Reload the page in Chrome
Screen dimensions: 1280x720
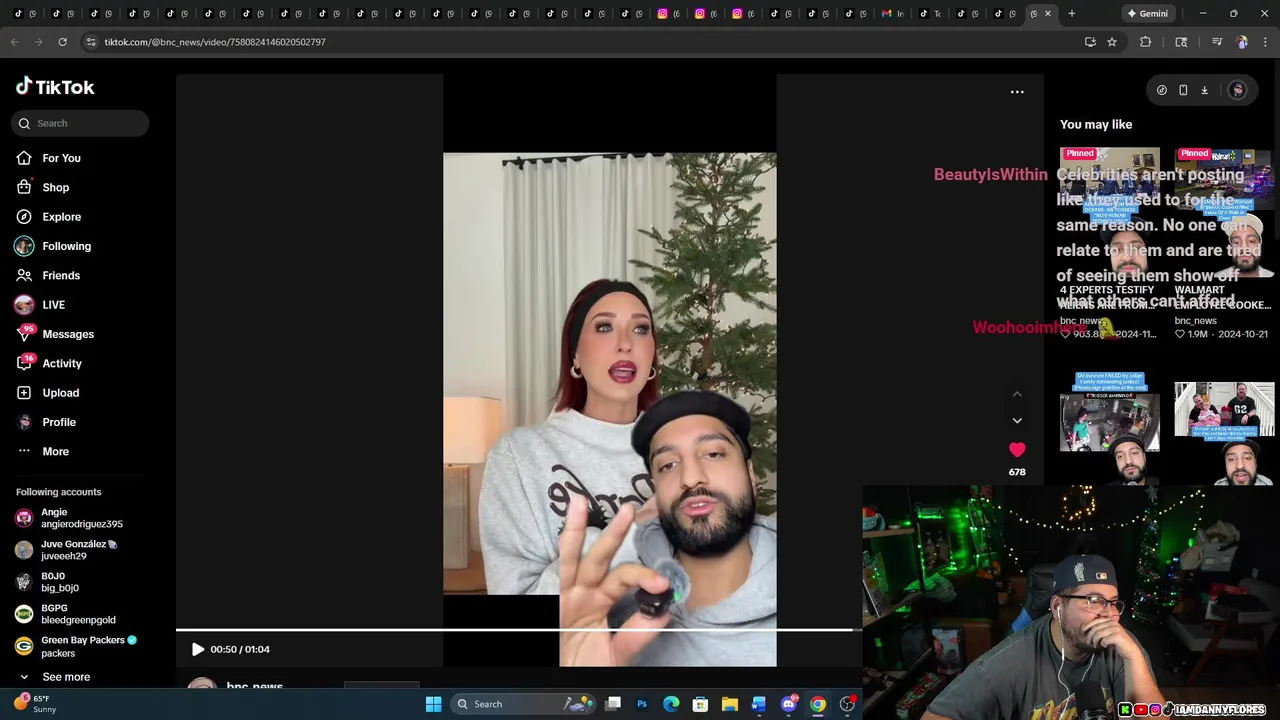[x=62, y=42]
